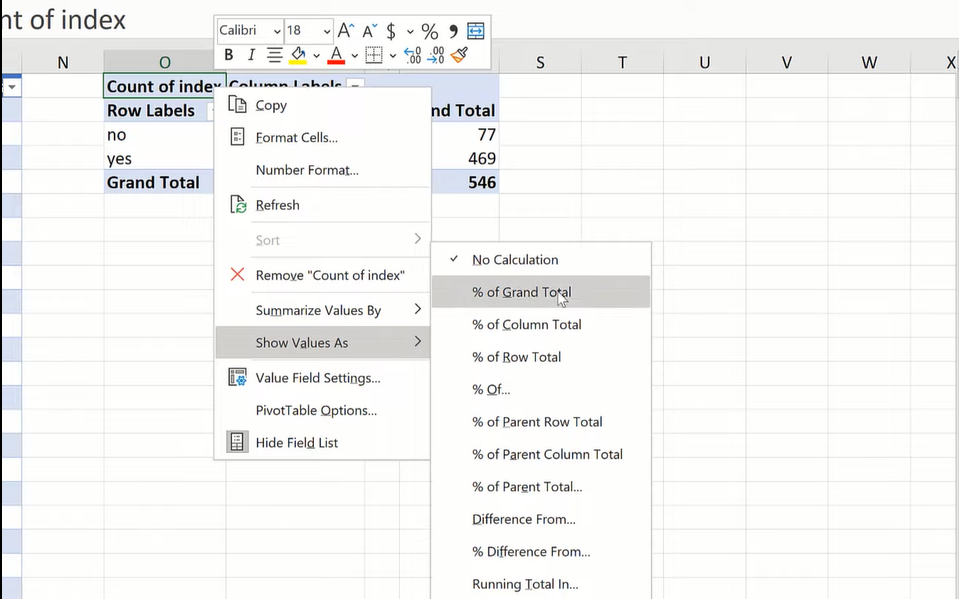Open accounting format dropdown arrow
Screen dimensions: 959x599
click(410, 31)
